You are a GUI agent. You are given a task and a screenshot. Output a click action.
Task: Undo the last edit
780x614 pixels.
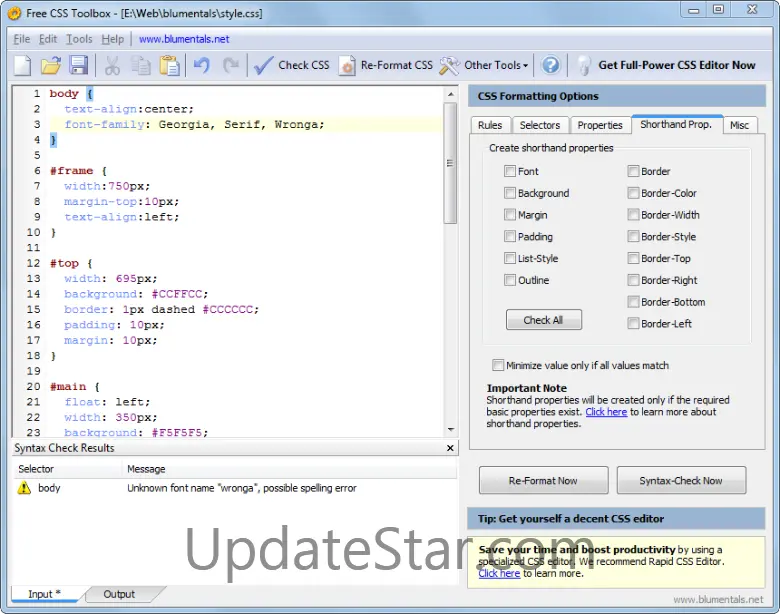201,65
